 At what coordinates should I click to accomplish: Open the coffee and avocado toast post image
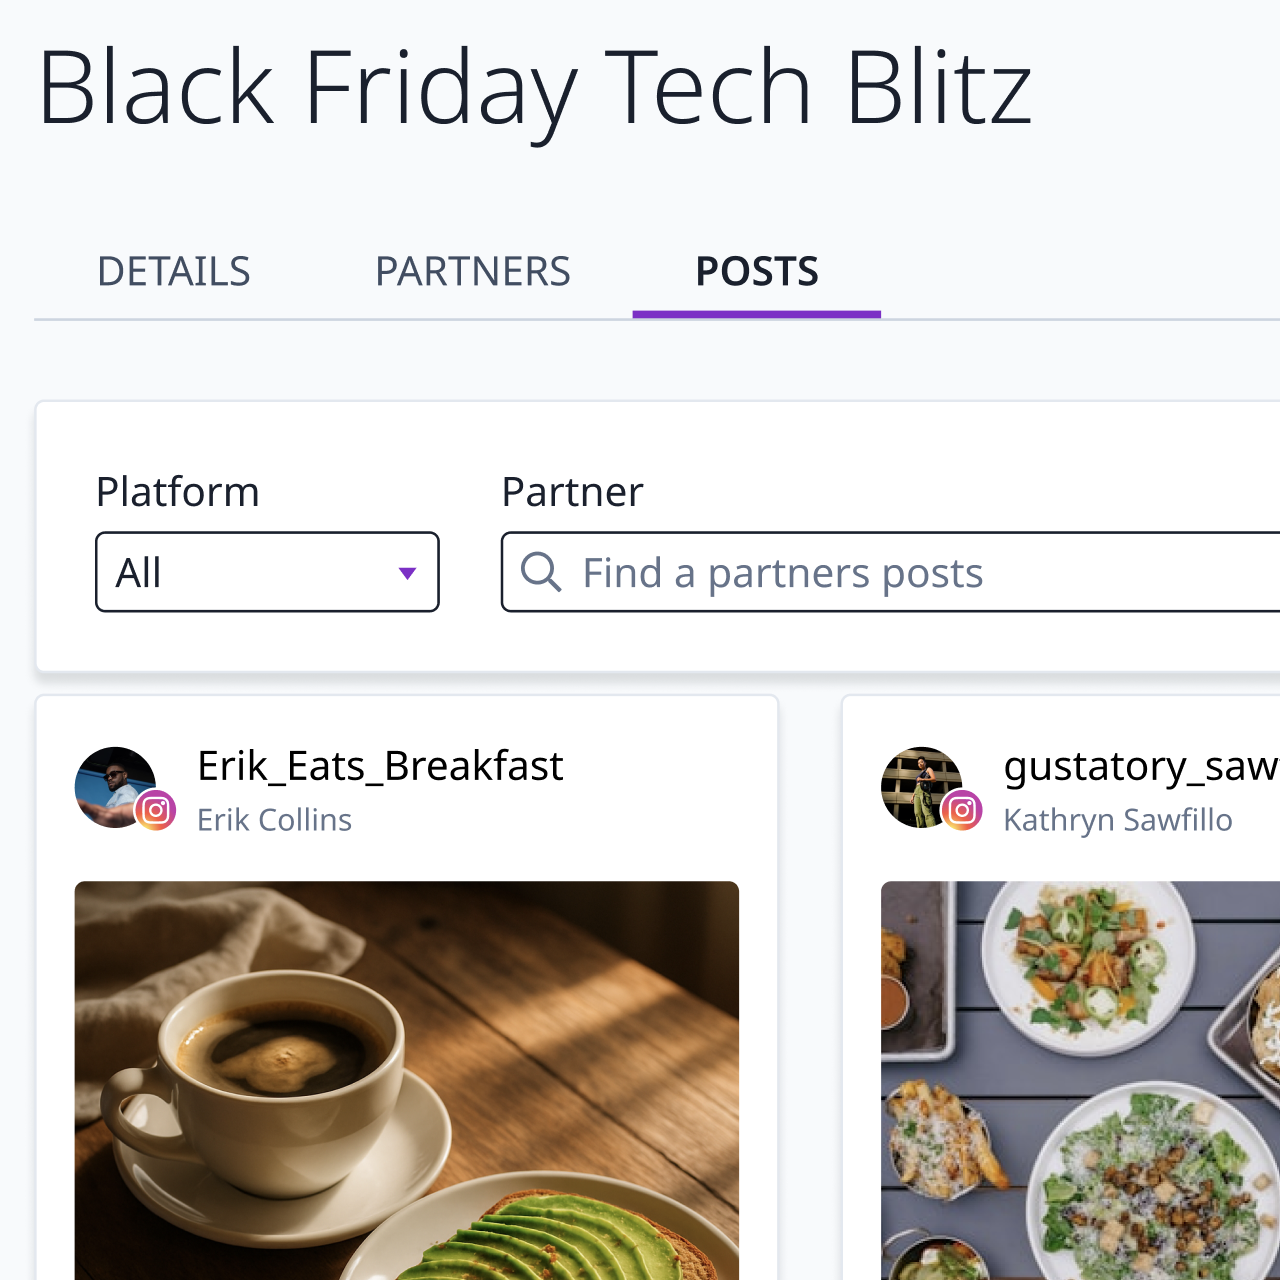click(407, 1080)
